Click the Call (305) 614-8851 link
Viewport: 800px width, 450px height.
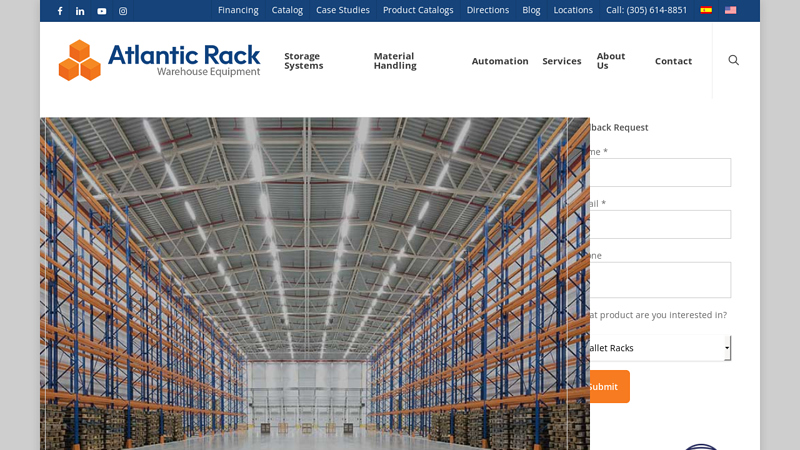(646, 10)
